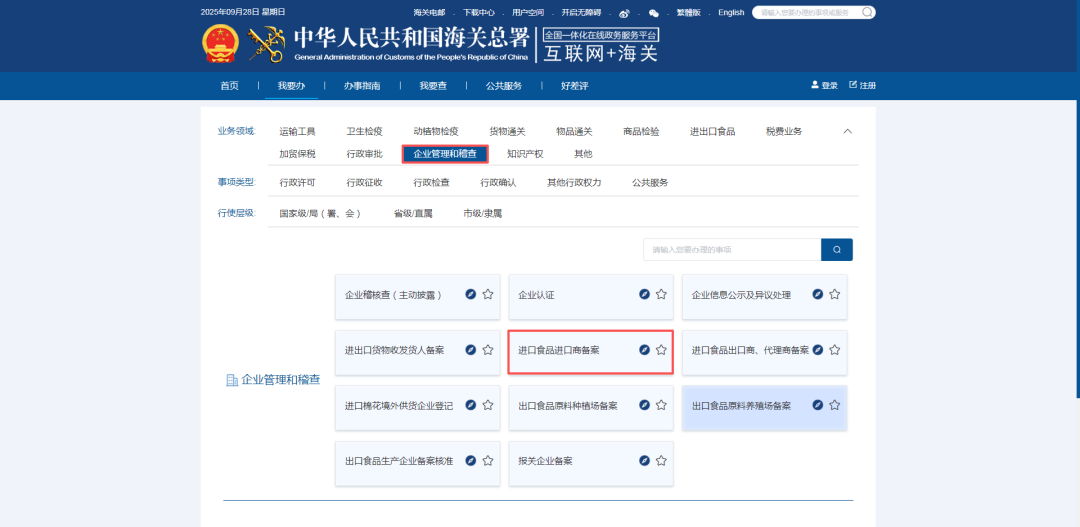Collapse the 业务领域 category list chevron
1080x527 pixels.
(847, 131)
